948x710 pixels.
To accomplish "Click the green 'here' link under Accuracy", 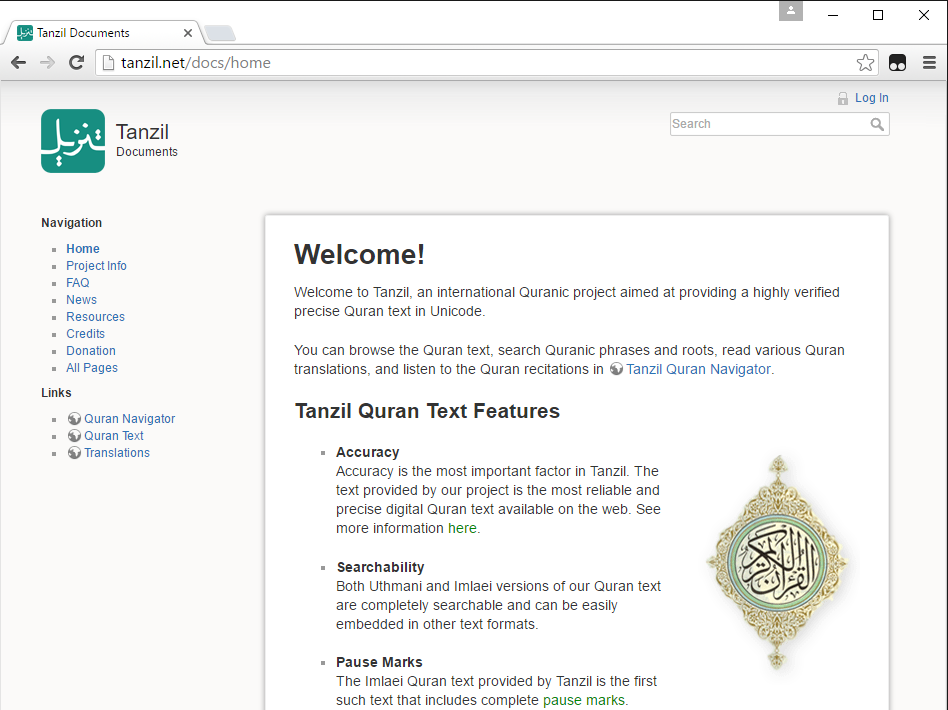I will pyautogui.click(x=462, y=528).
